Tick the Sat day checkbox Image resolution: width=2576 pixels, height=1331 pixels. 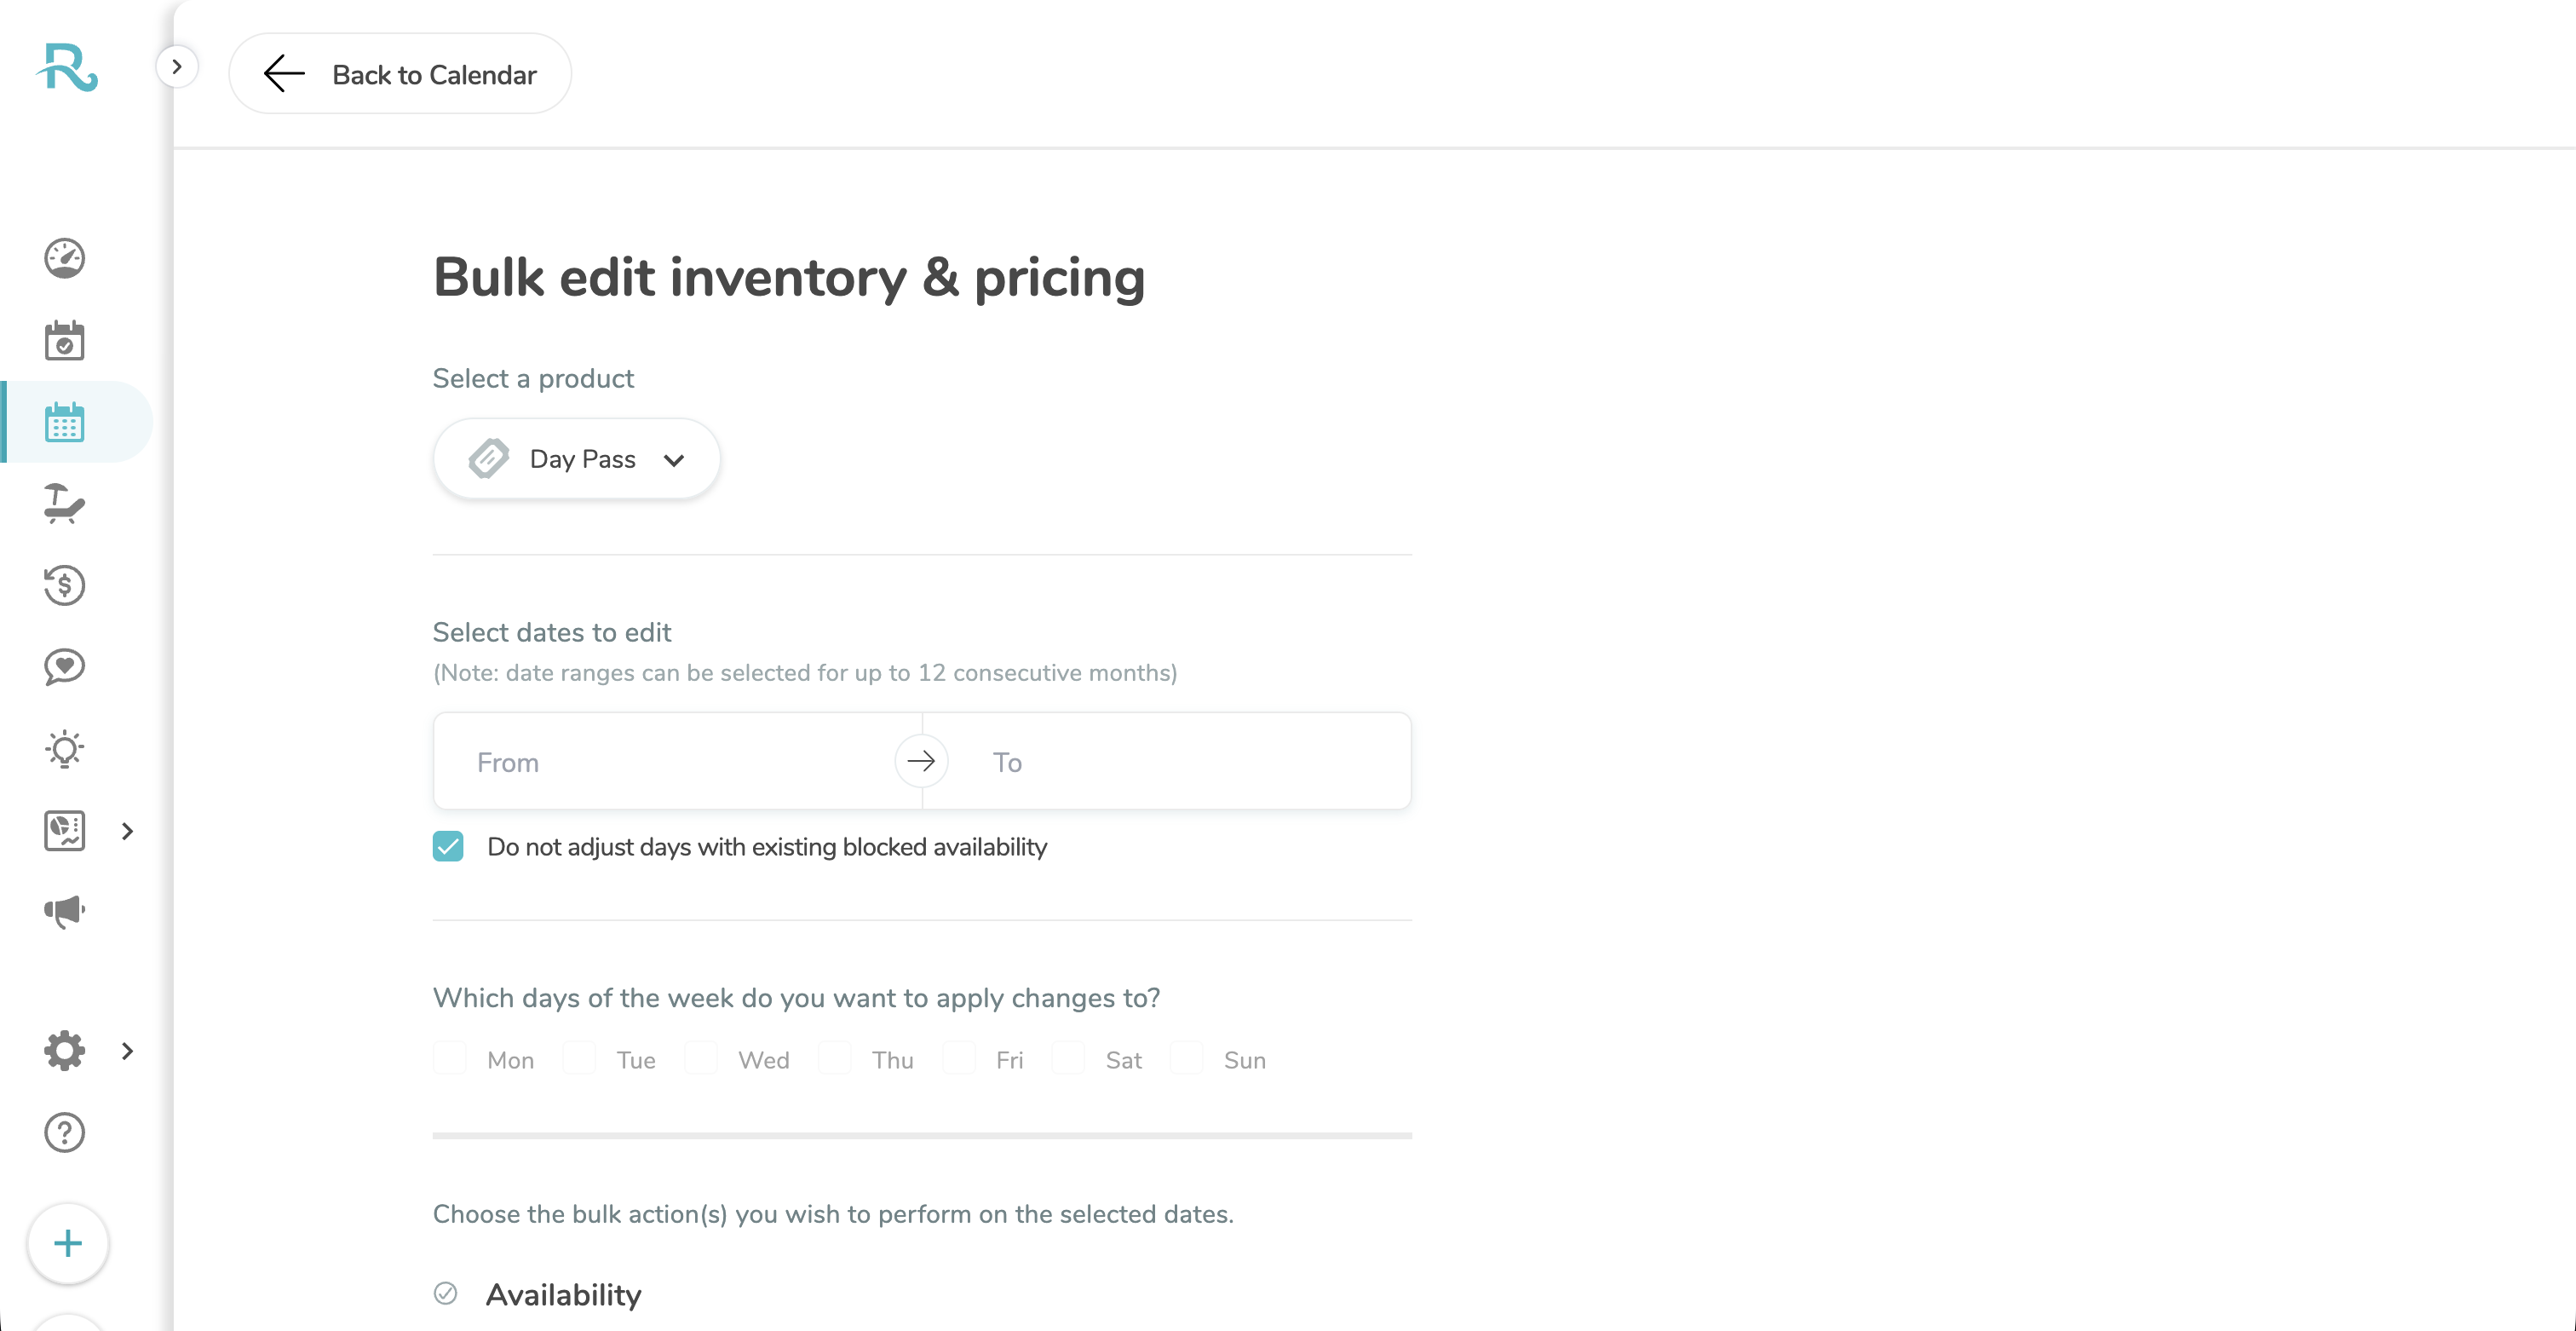pos(1068,1058)
